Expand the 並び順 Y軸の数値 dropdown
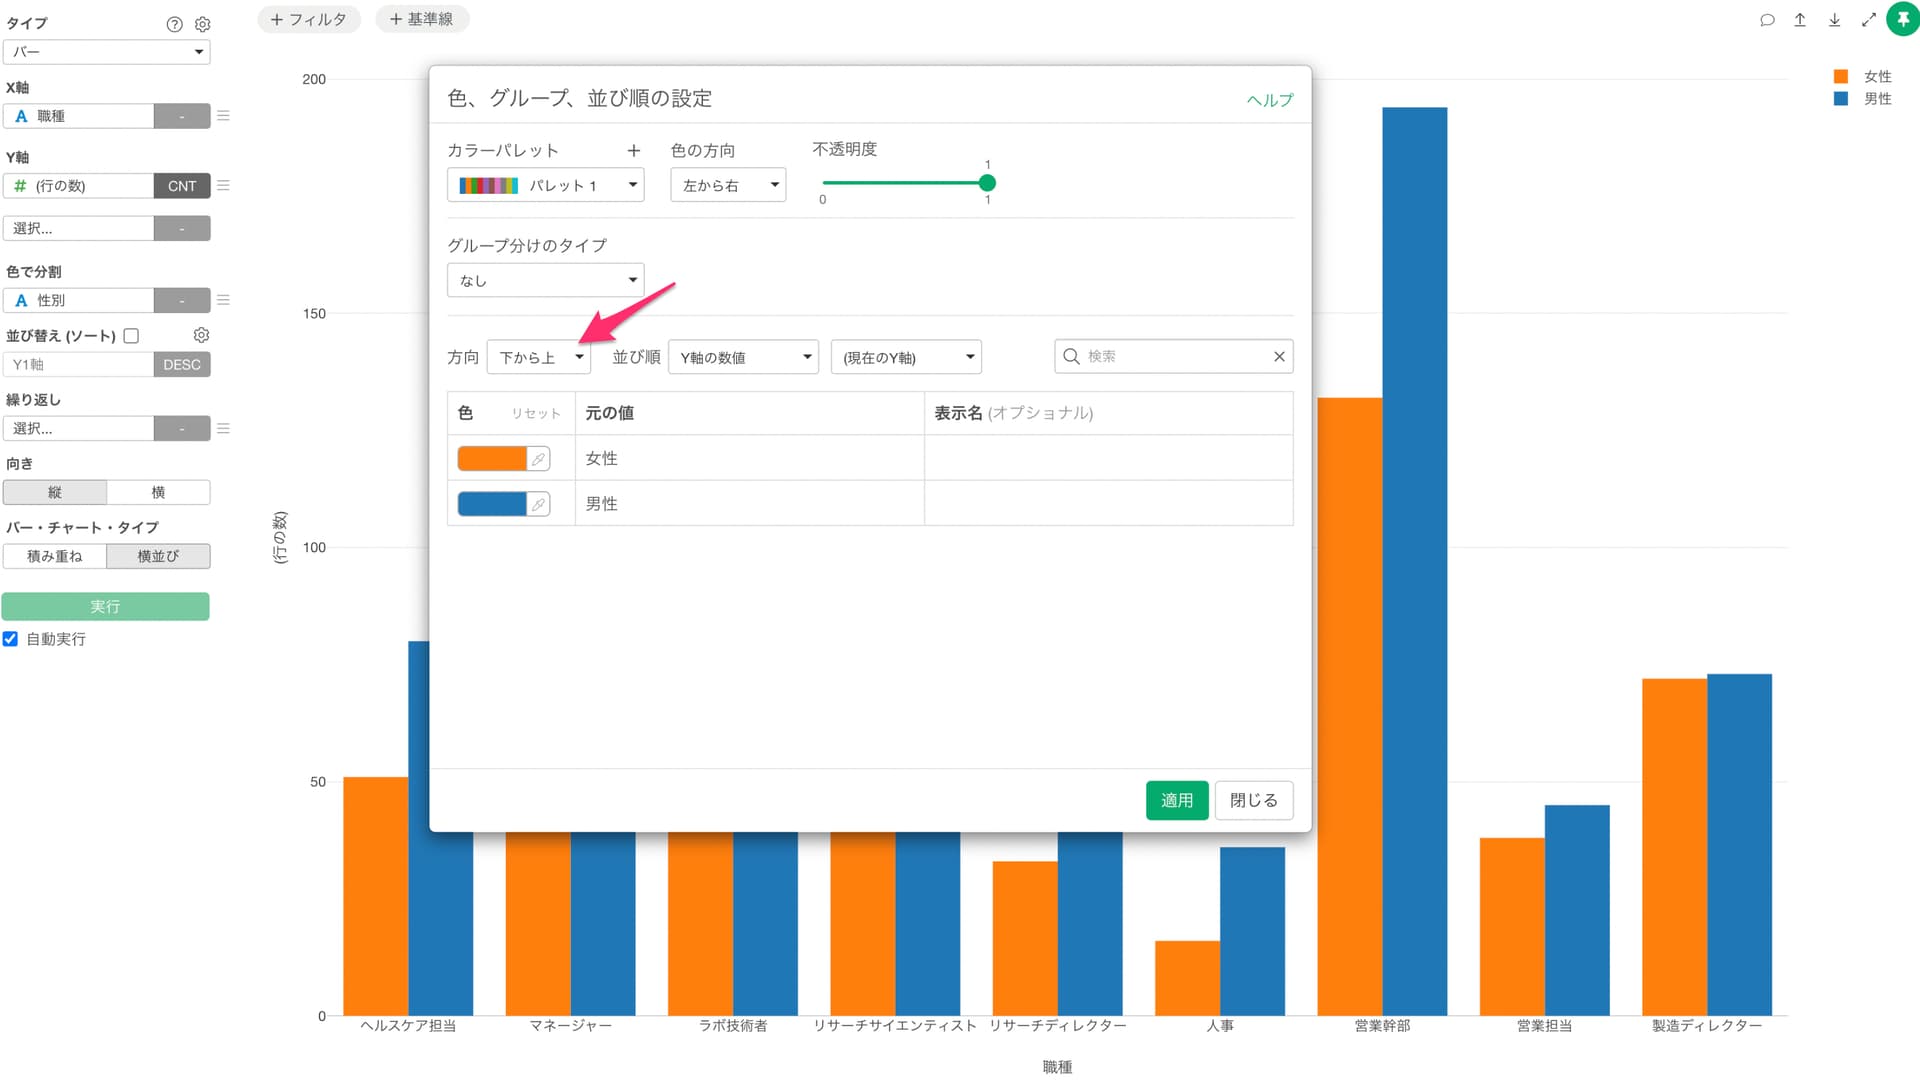1920x1088 pixels. 743,358
